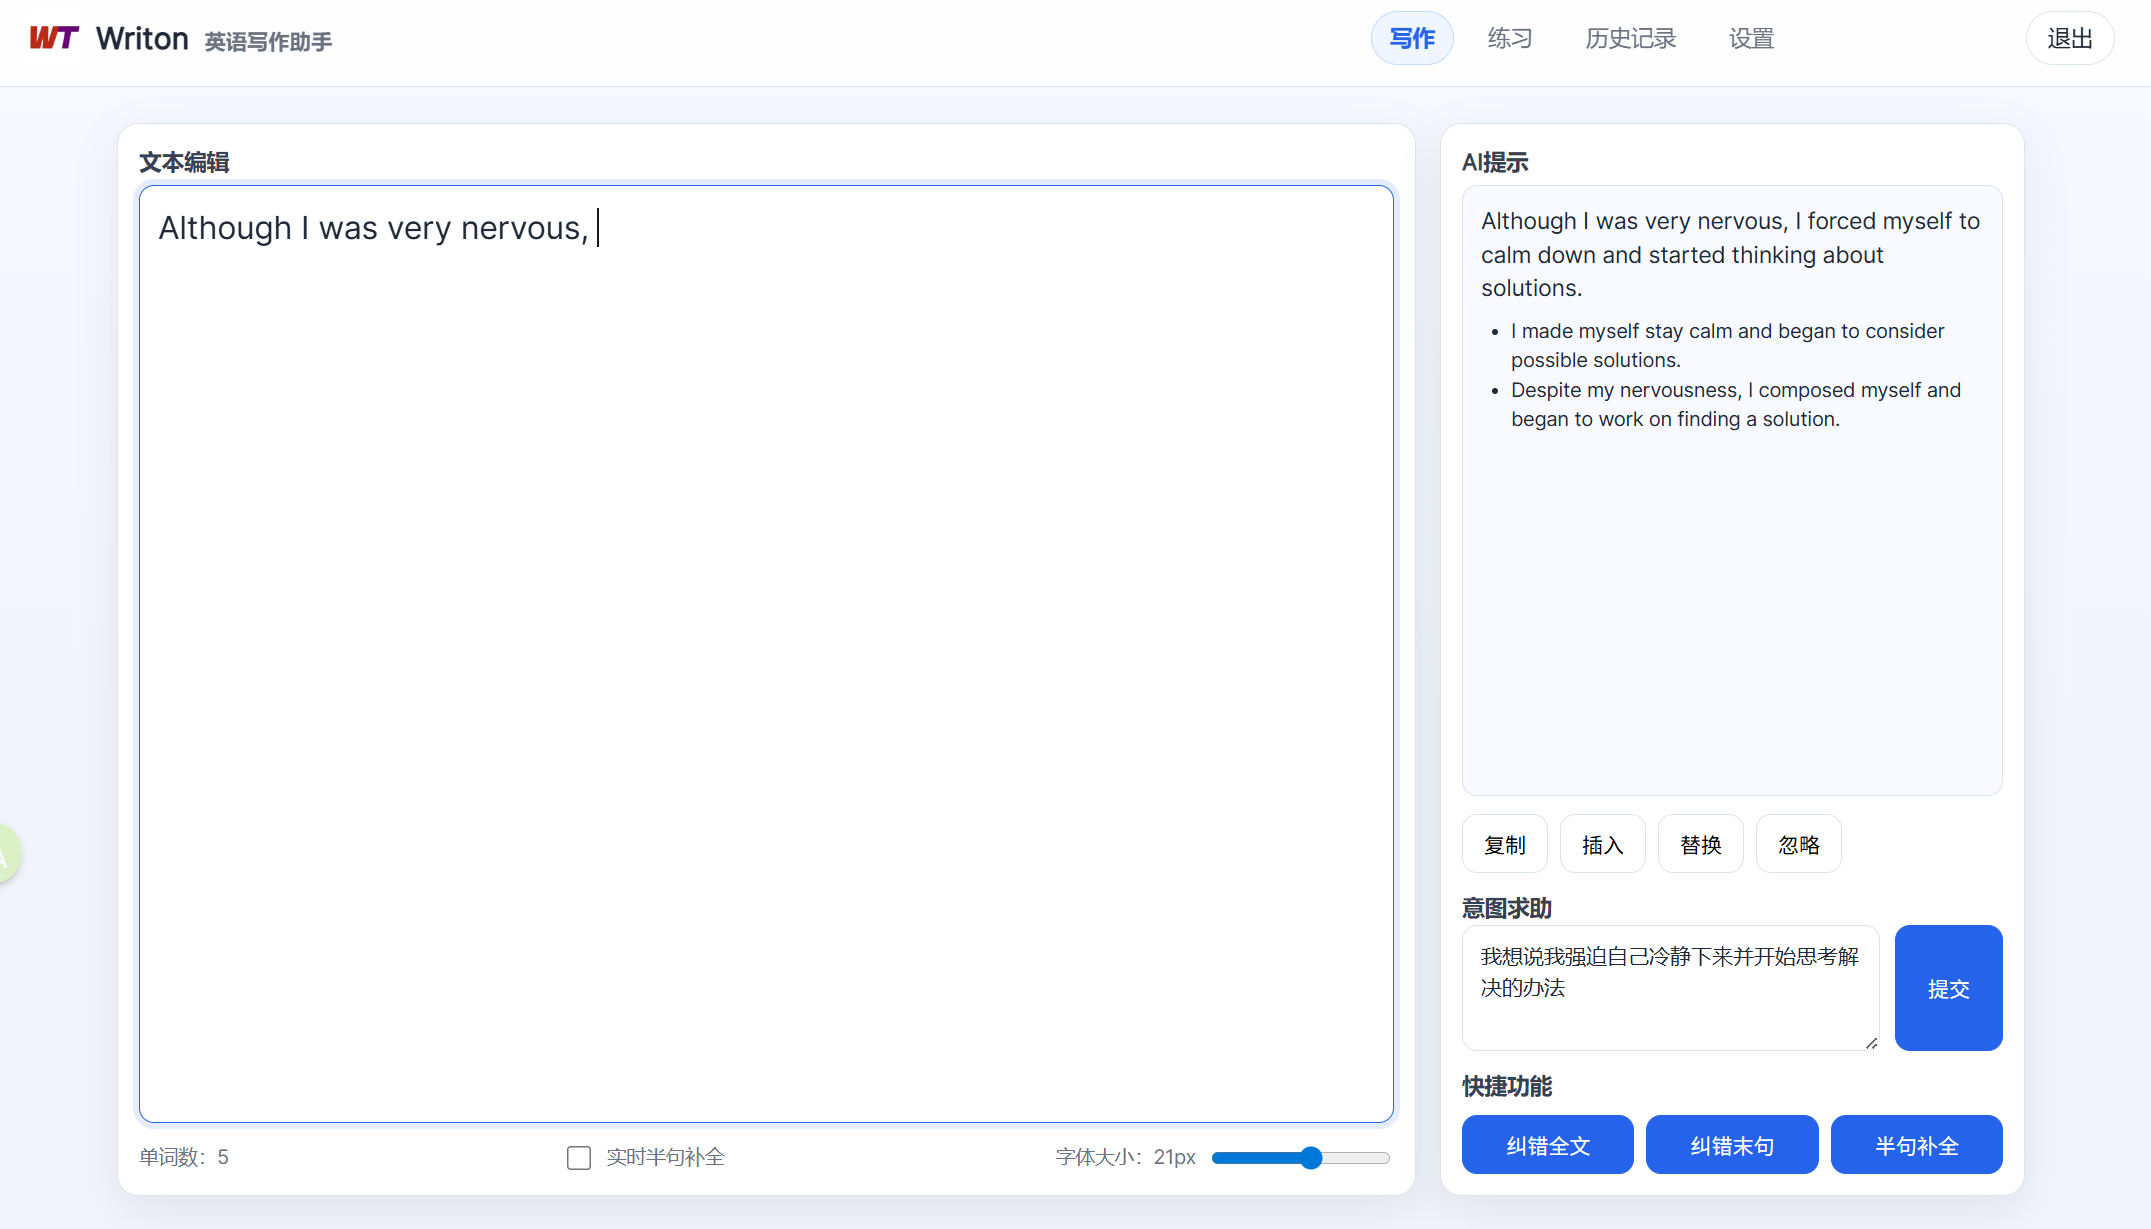Enable the 实时半句补全 checkbox

578,1157
